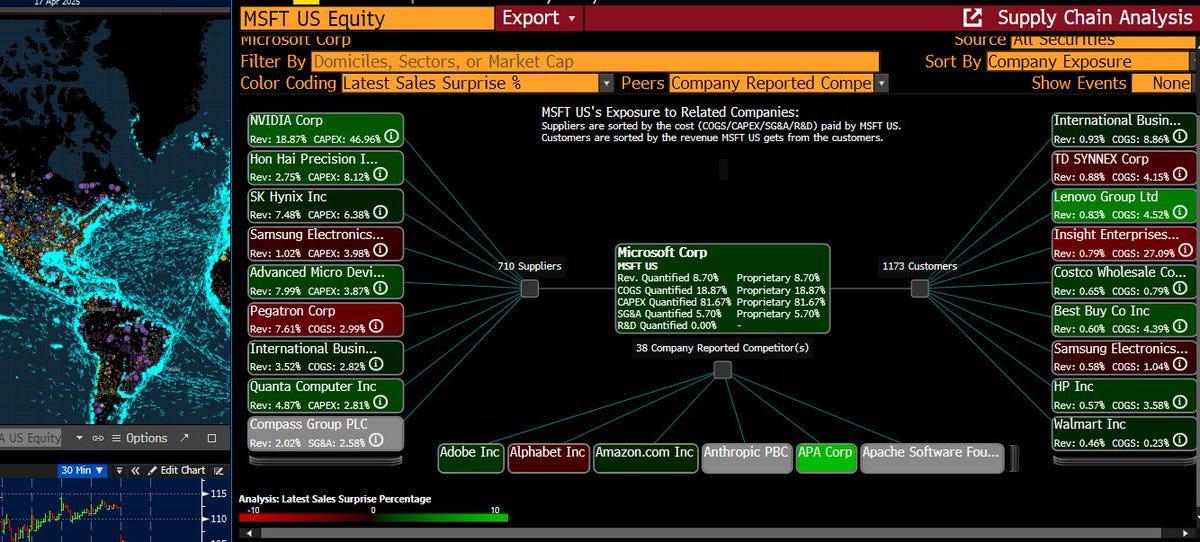Click the 1173 Customers node square
The width and height of the screenshot is (1200, 542).
919,288
